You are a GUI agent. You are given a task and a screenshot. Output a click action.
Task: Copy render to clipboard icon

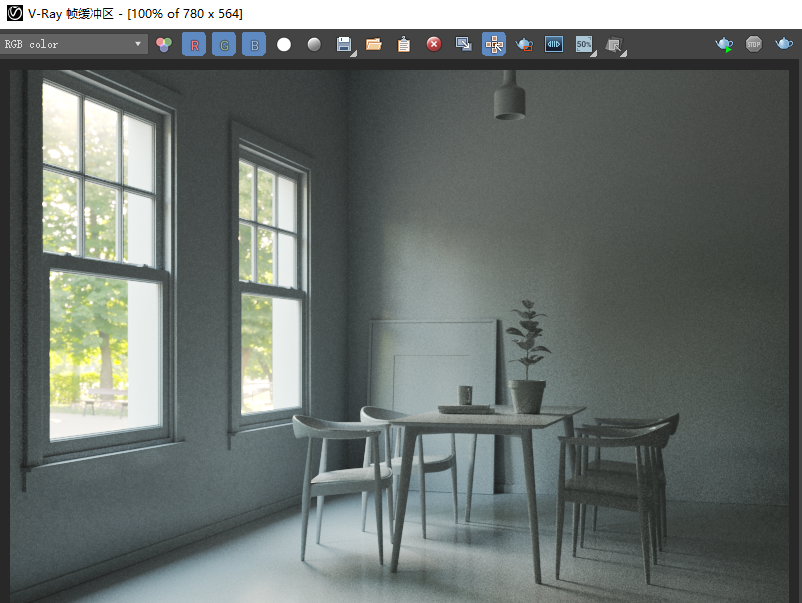click(404, 44)
